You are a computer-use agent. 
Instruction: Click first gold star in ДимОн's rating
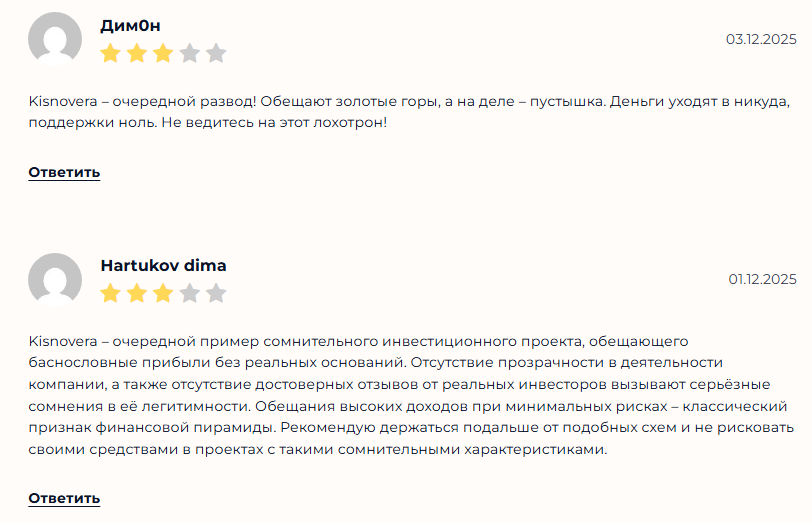(110, 53)
